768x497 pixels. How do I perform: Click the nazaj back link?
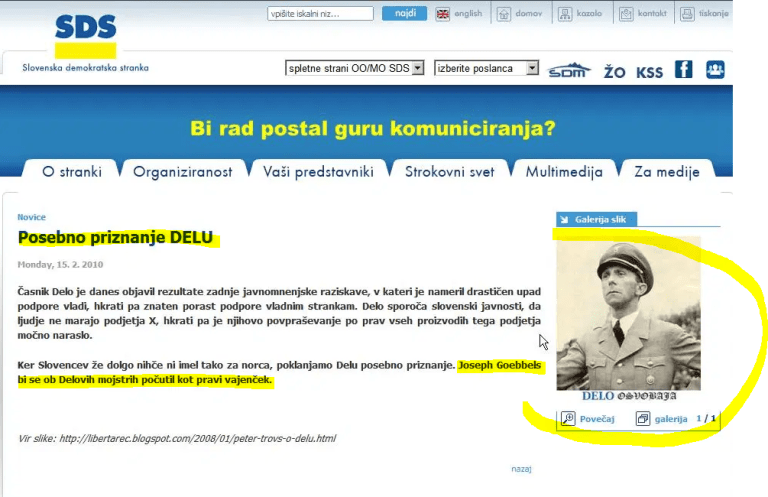pyautogui.click(x=521, y=469)
